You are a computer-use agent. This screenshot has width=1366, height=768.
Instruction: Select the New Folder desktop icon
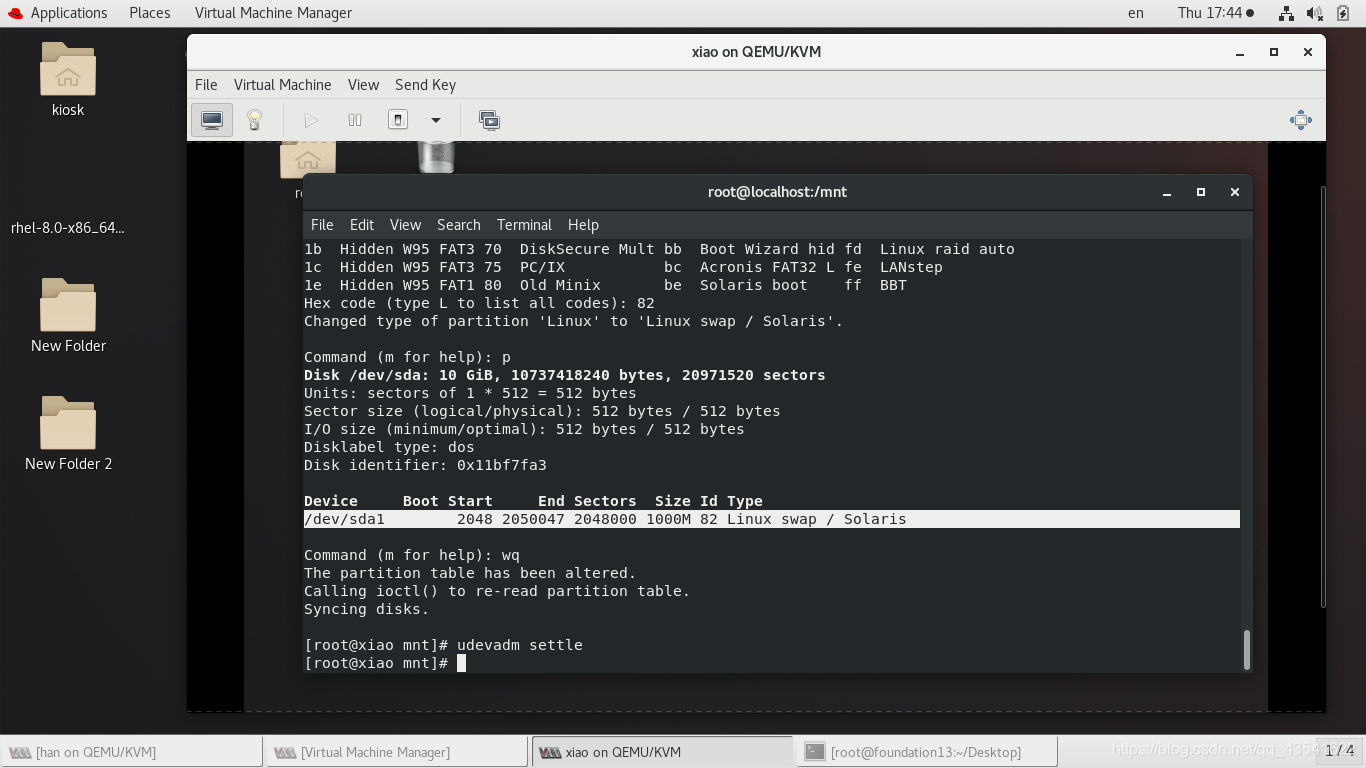tap(68, 316)
